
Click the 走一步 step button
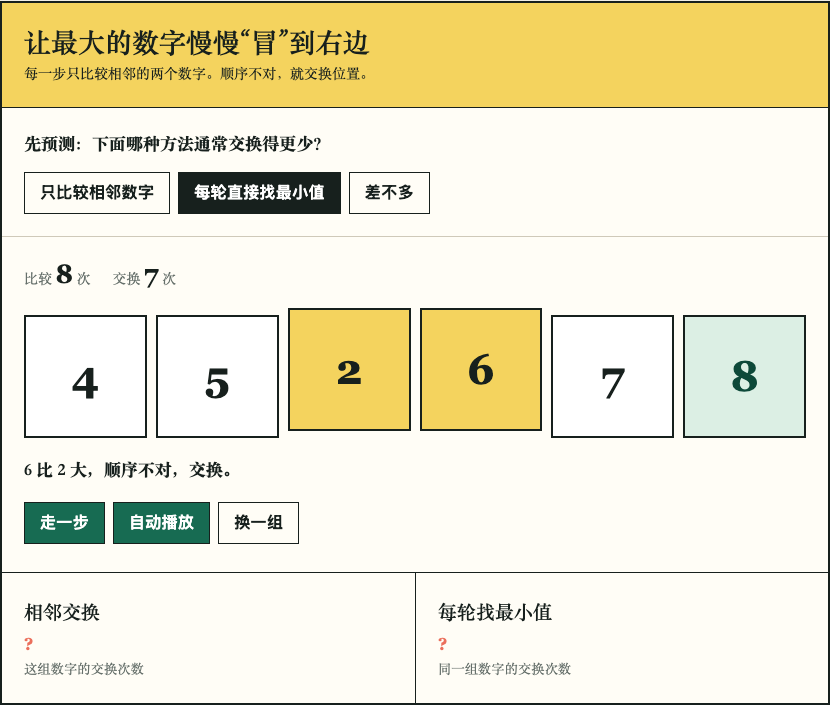[x=65, y=523]
